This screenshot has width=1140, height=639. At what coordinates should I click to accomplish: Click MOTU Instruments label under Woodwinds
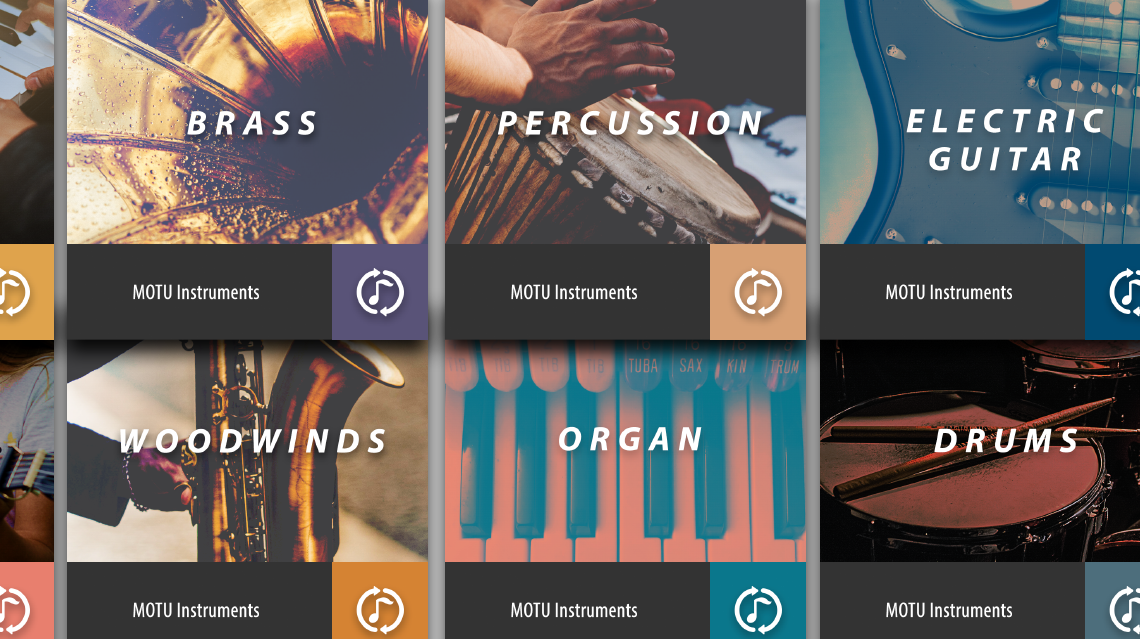click(196, 610)
